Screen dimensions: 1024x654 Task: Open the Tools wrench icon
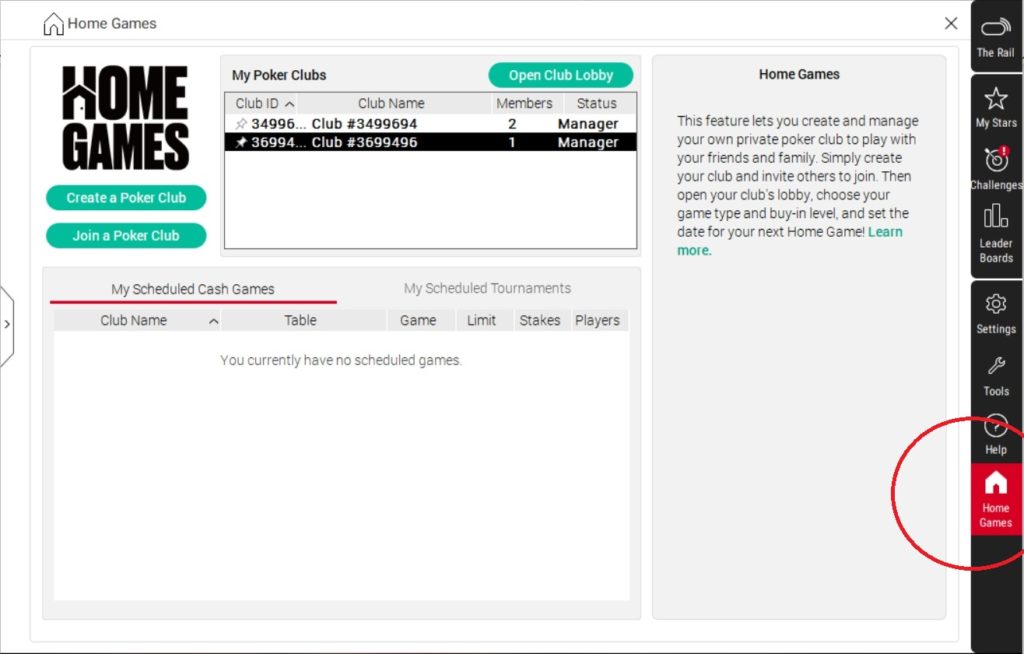pos(995,373)
